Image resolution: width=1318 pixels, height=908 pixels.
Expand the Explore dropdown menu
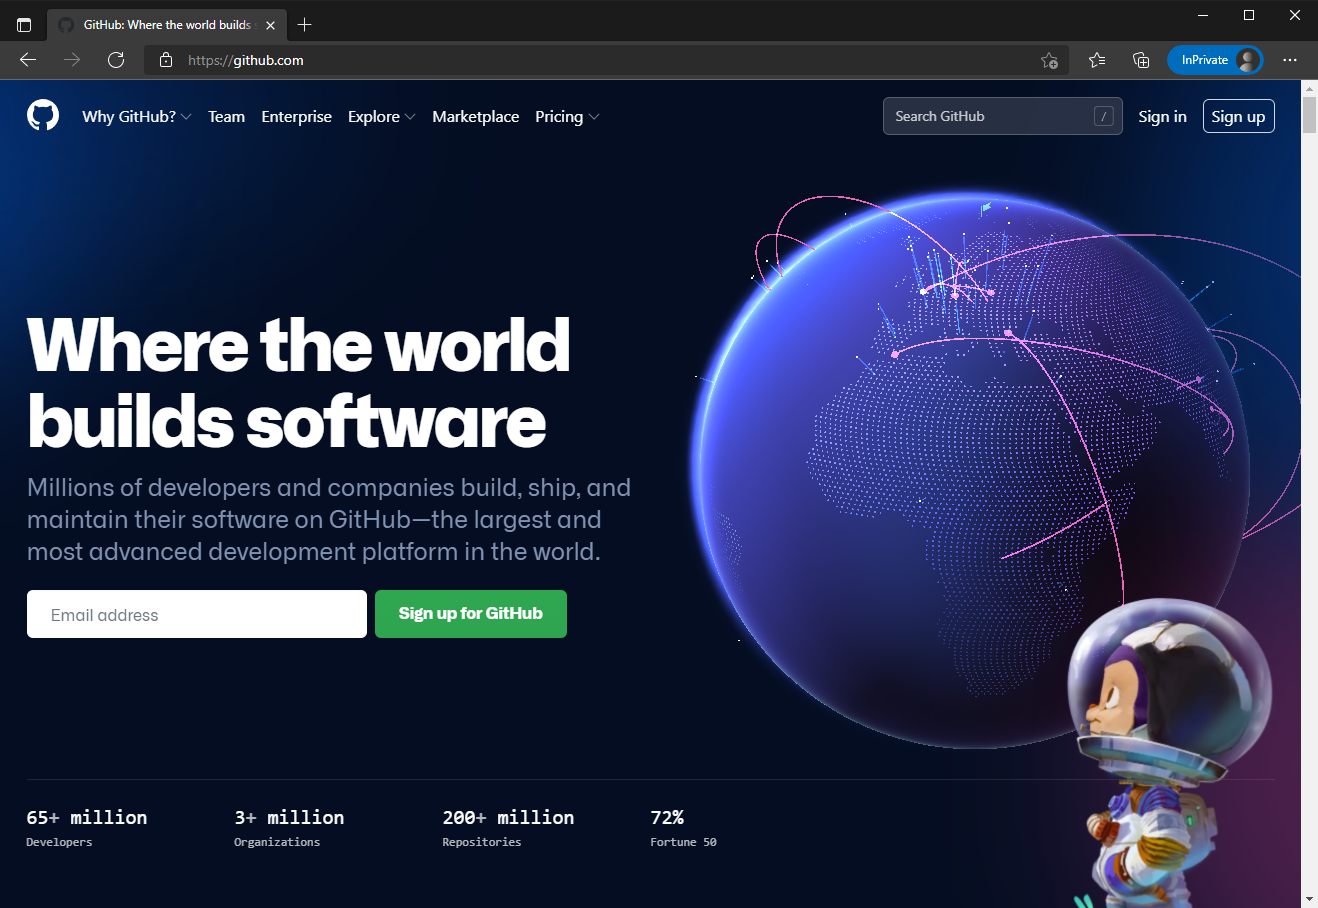(381, 117)
